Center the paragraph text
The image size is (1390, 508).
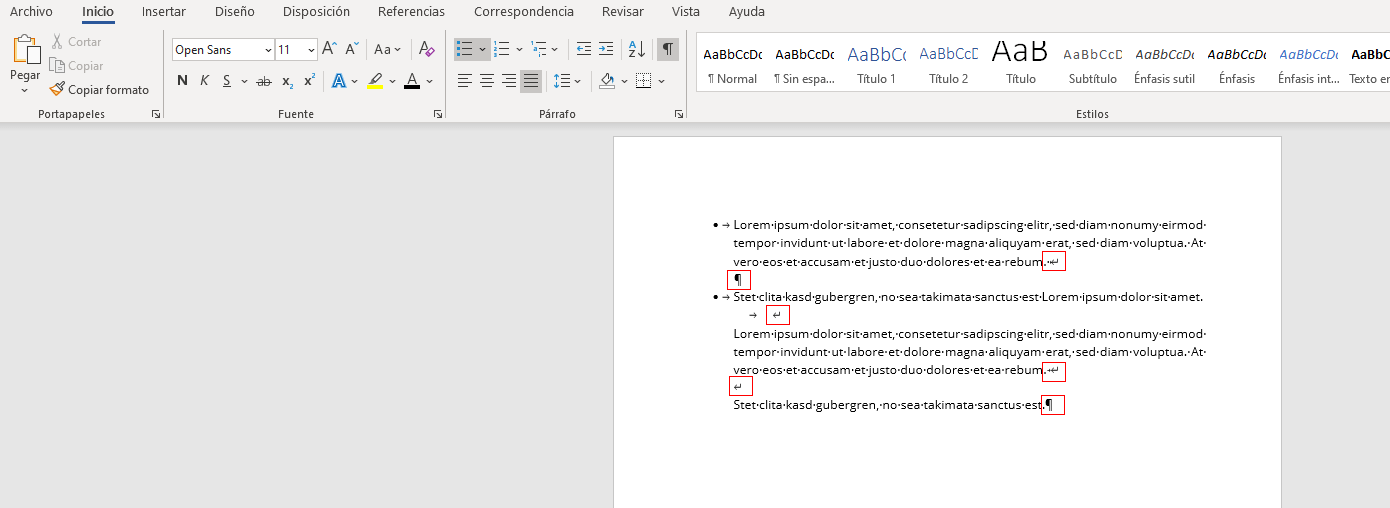pyautogui.click(x=487, y=81)
